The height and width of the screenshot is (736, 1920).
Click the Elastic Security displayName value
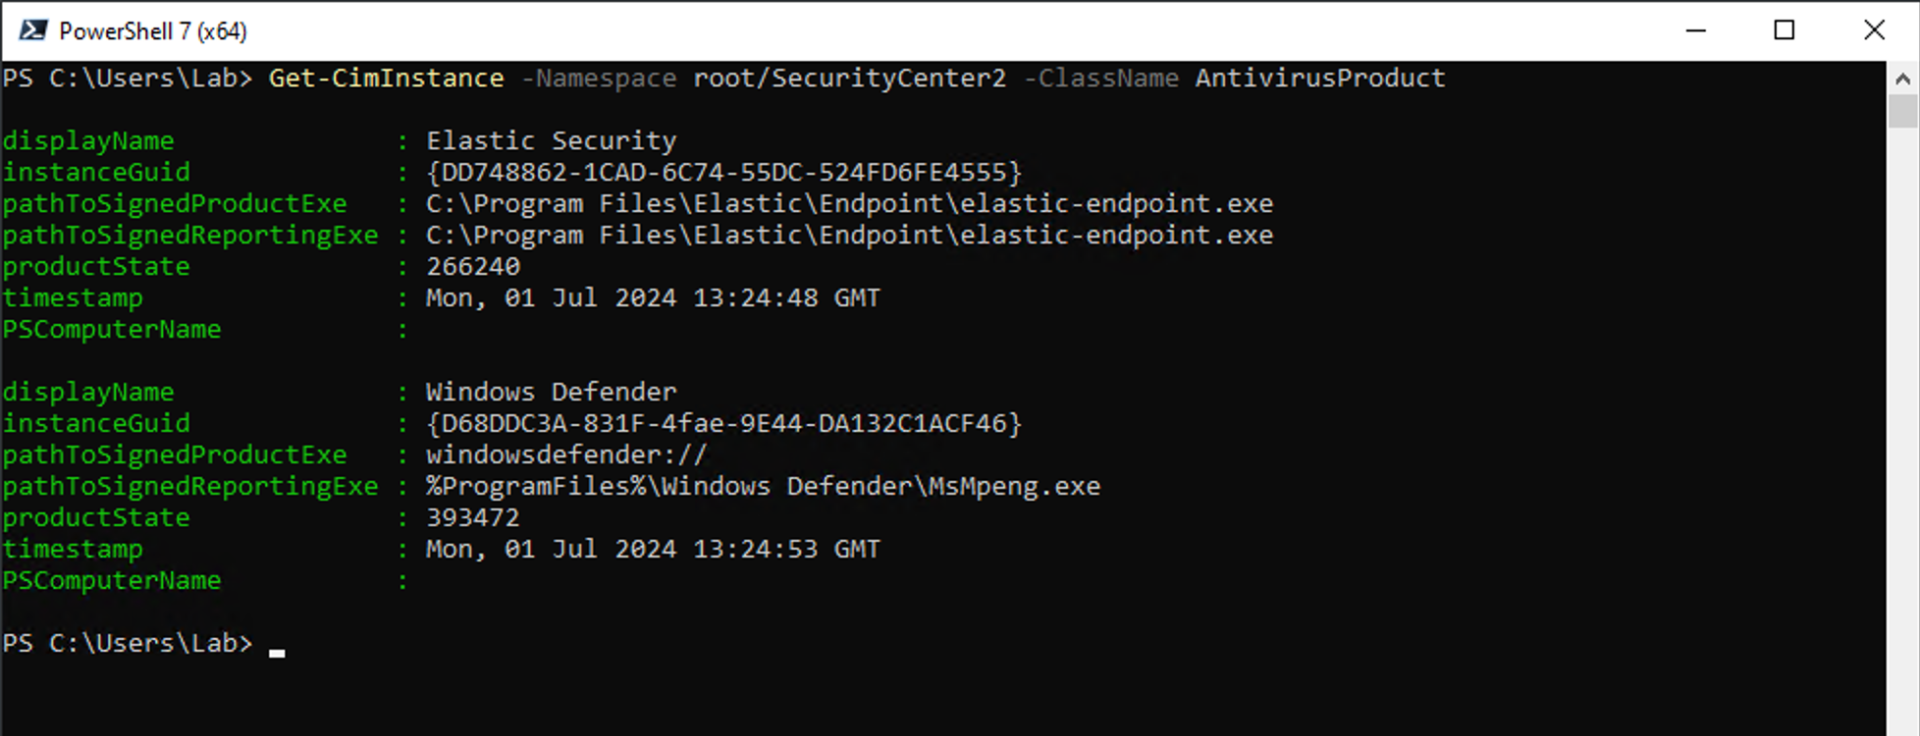pos(551,141)
